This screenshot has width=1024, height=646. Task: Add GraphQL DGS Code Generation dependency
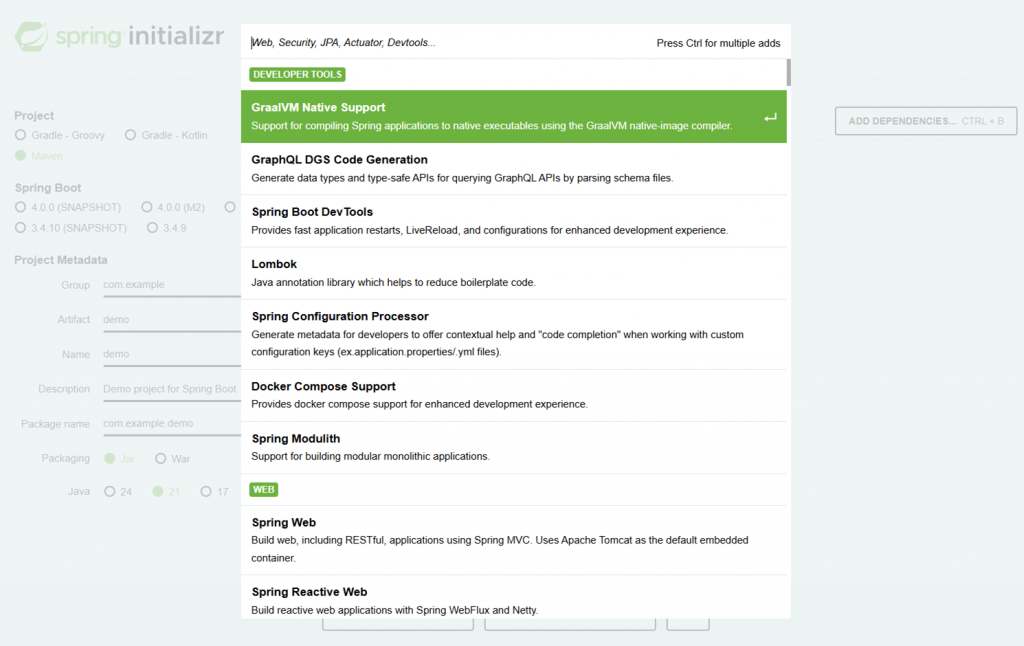coord(513,169)
